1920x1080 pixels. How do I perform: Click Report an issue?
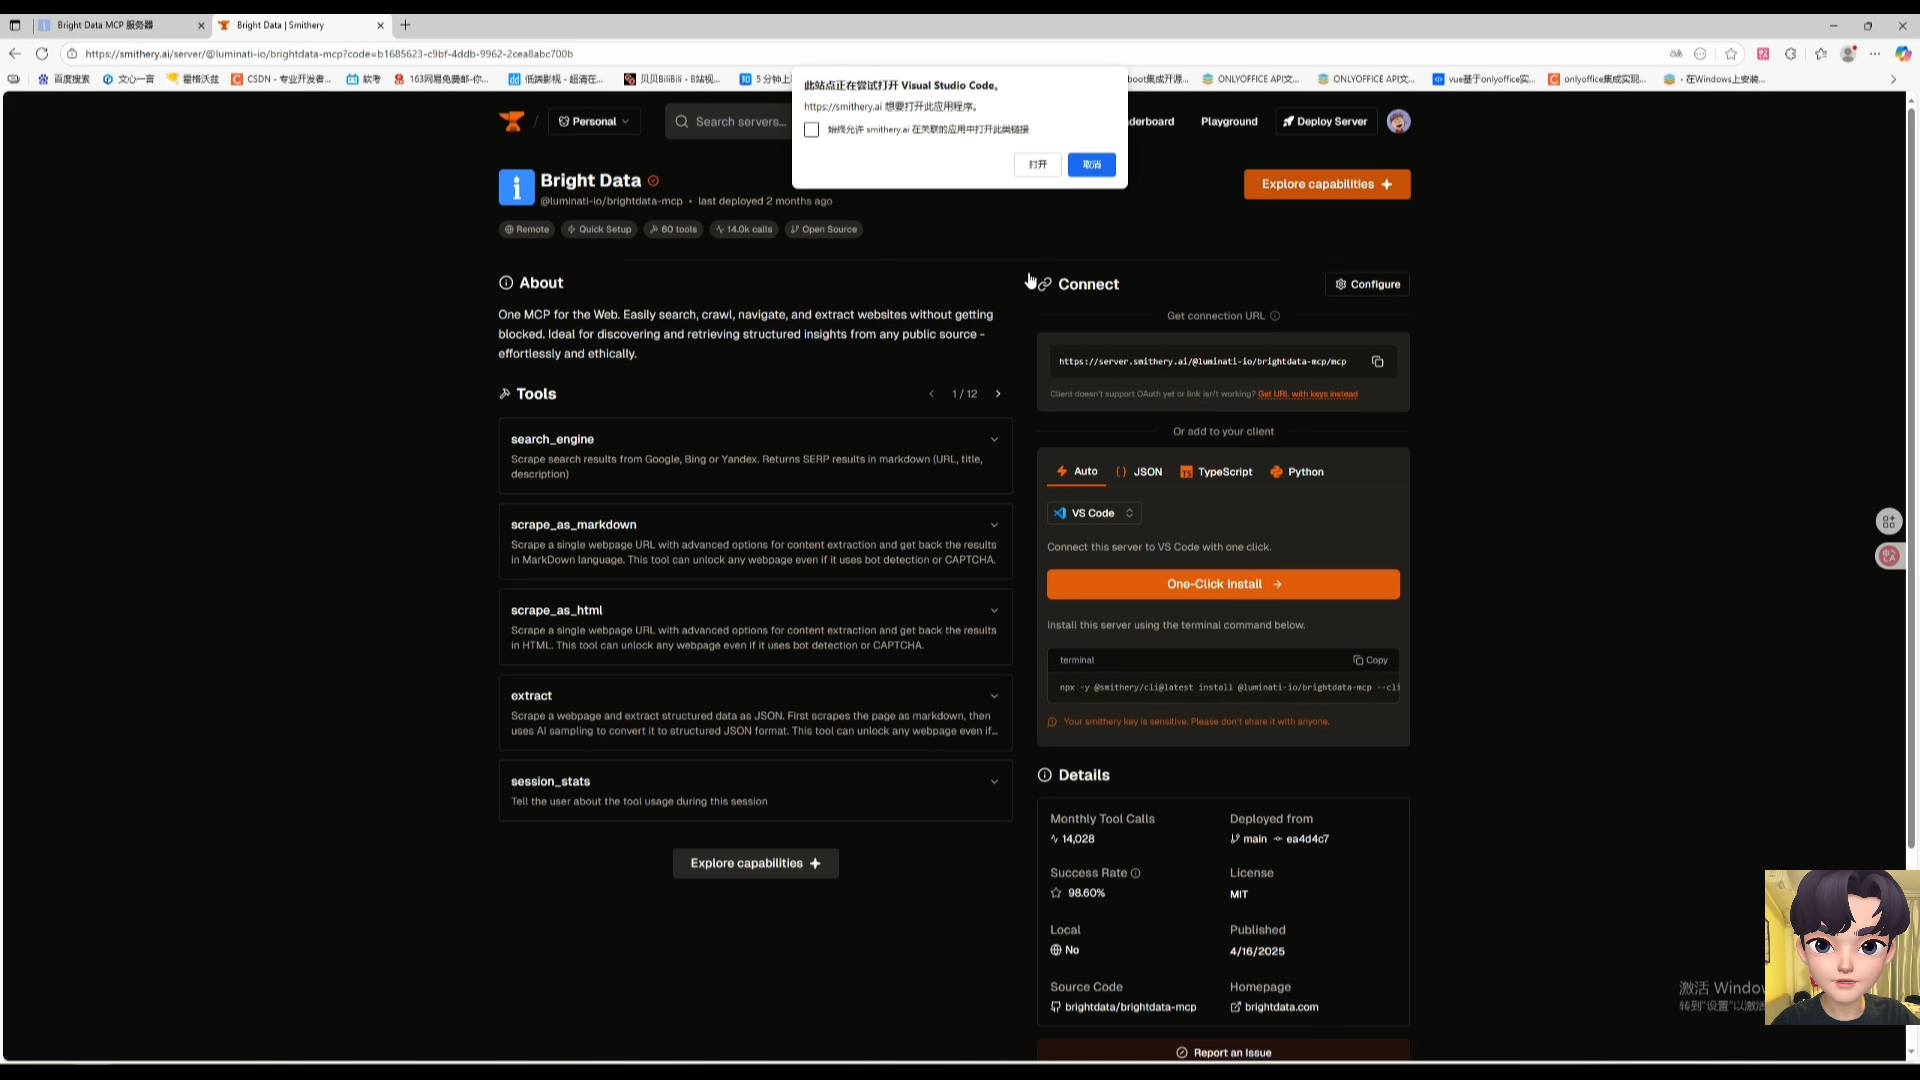(1223, 1052)
